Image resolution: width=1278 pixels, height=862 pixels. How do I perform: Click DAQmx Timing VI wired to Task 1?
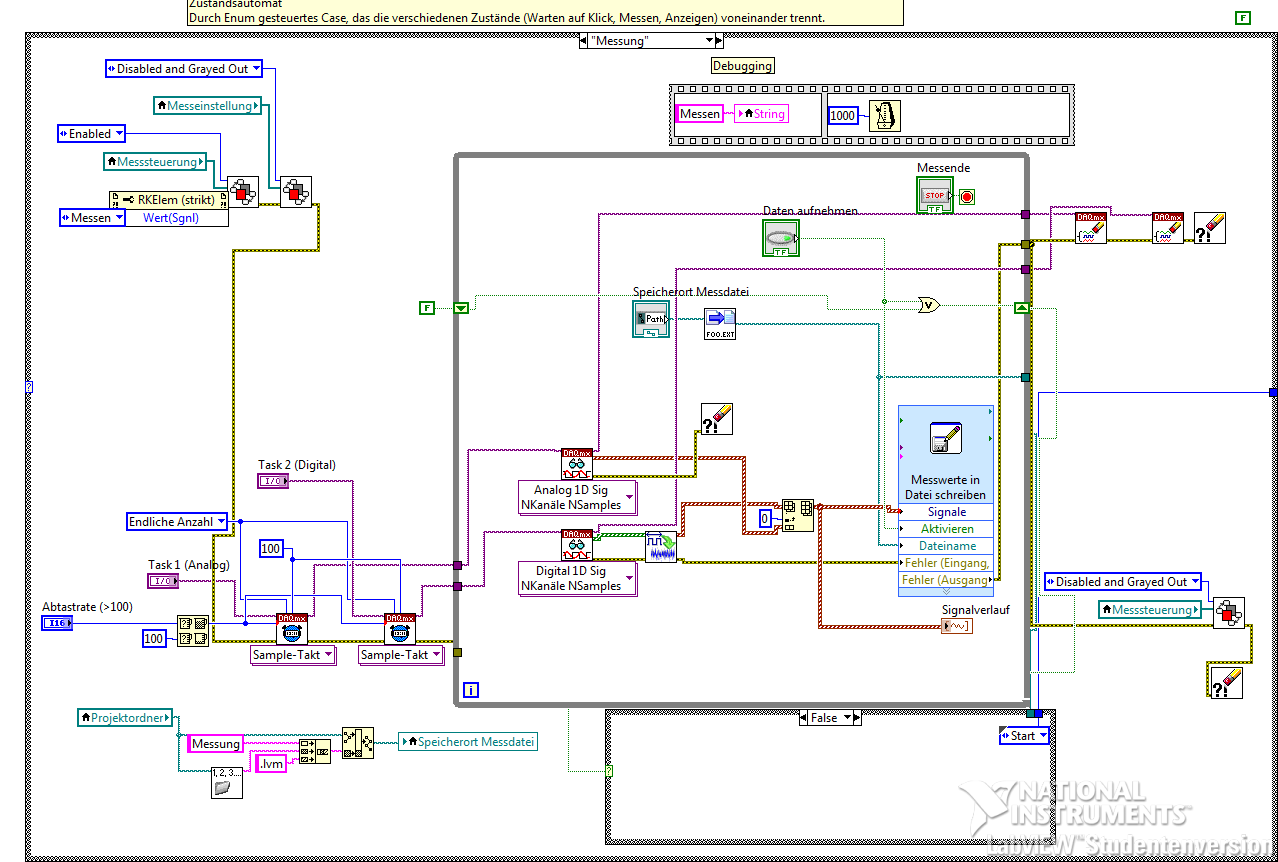pyautogui.click(x=292, y=628)
